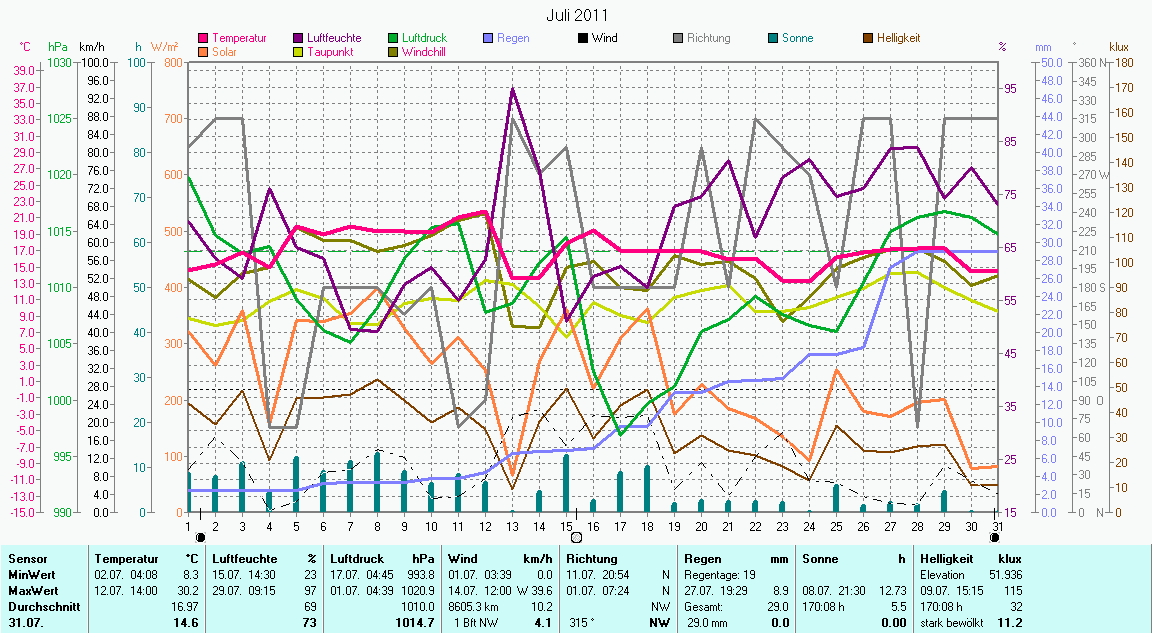This screenshot has width=1152, height=633.
Task: Click the Juli 2011 chart title
Action: [577, 15]
